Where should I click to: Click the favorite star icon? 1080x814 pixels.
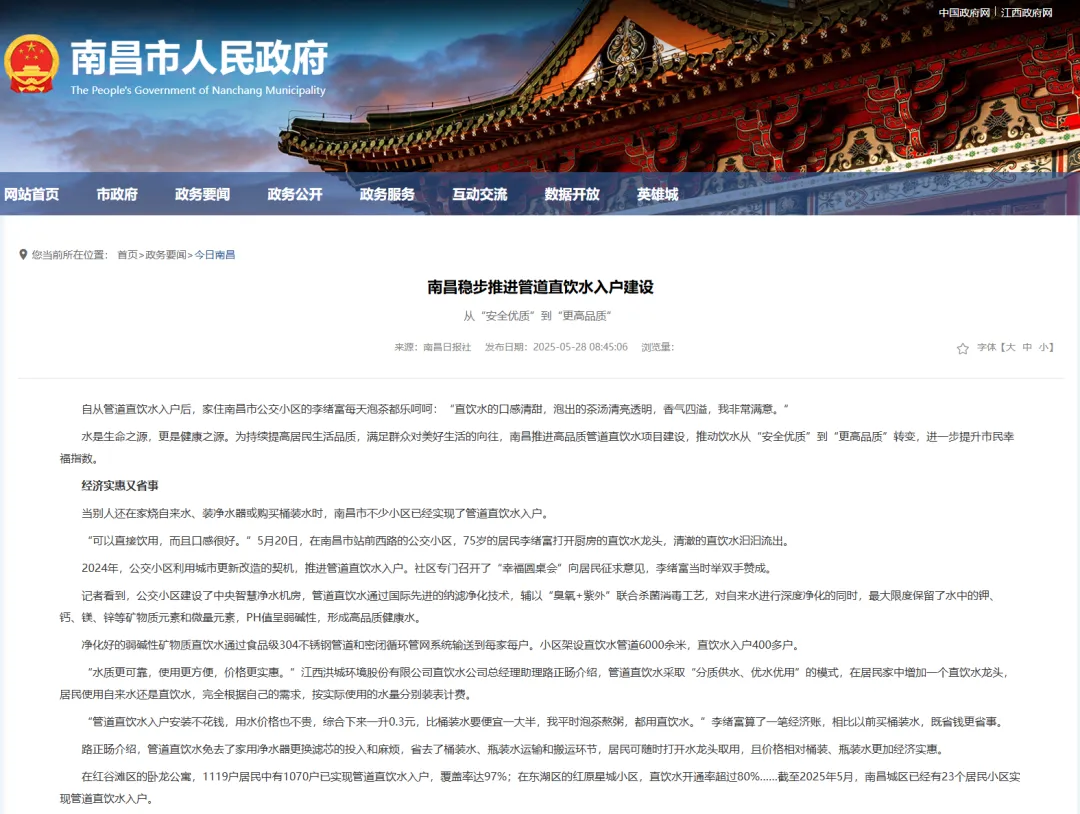point(962,348)
